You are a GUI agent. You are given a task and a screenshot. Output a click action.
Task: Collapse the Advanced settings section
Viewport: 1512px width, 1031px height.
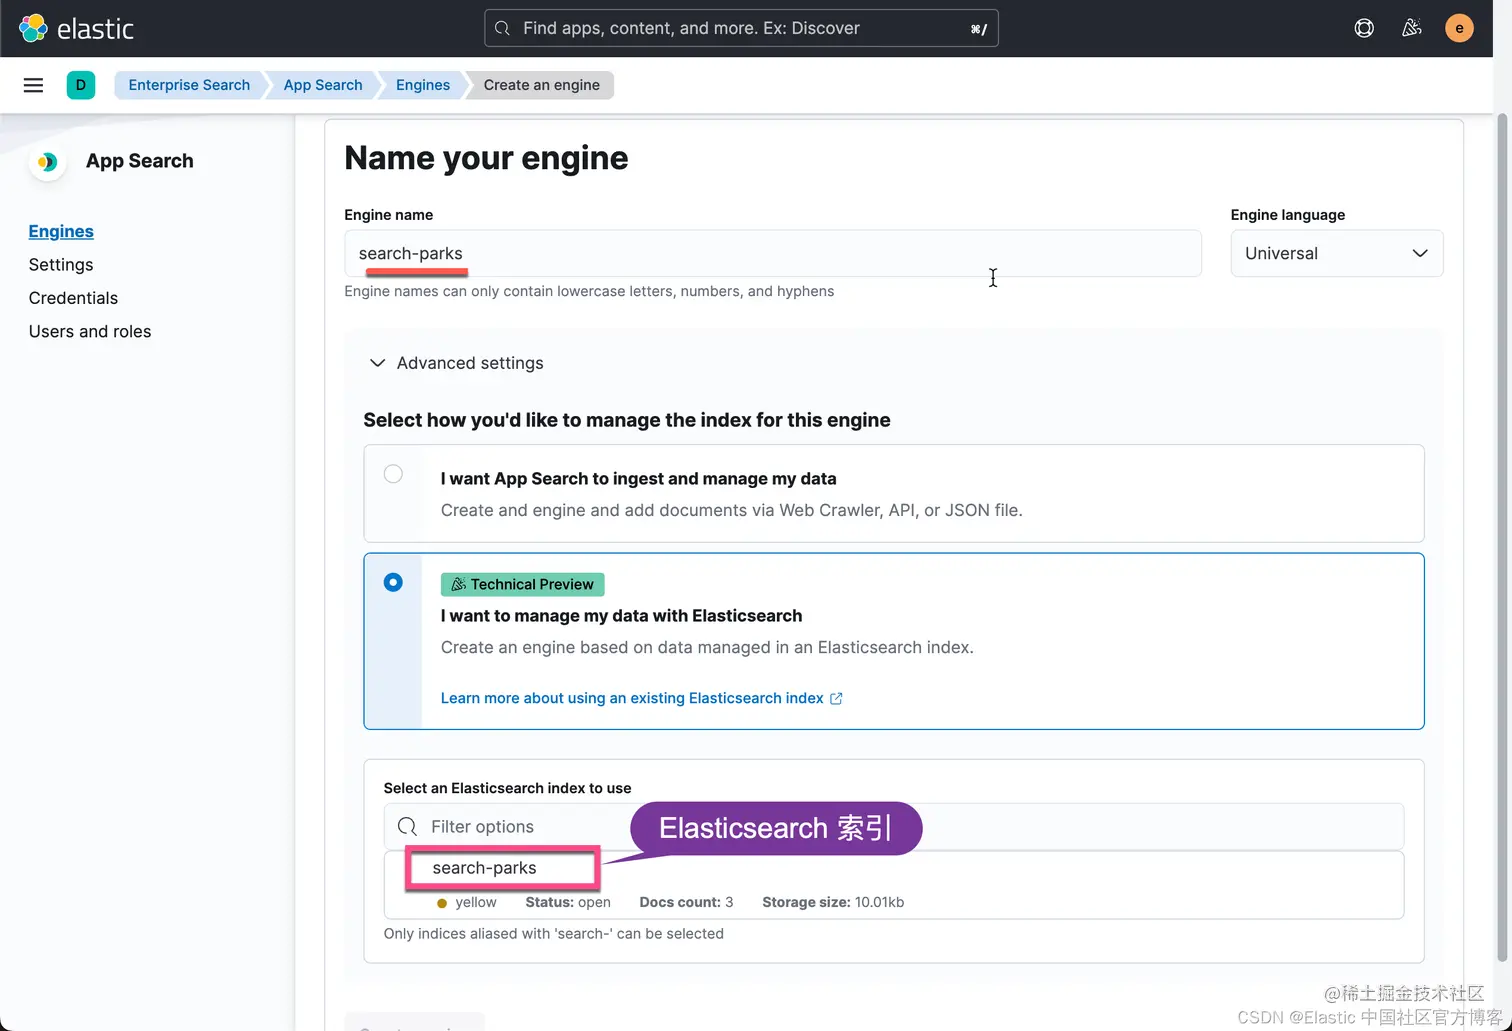(456, 363)
